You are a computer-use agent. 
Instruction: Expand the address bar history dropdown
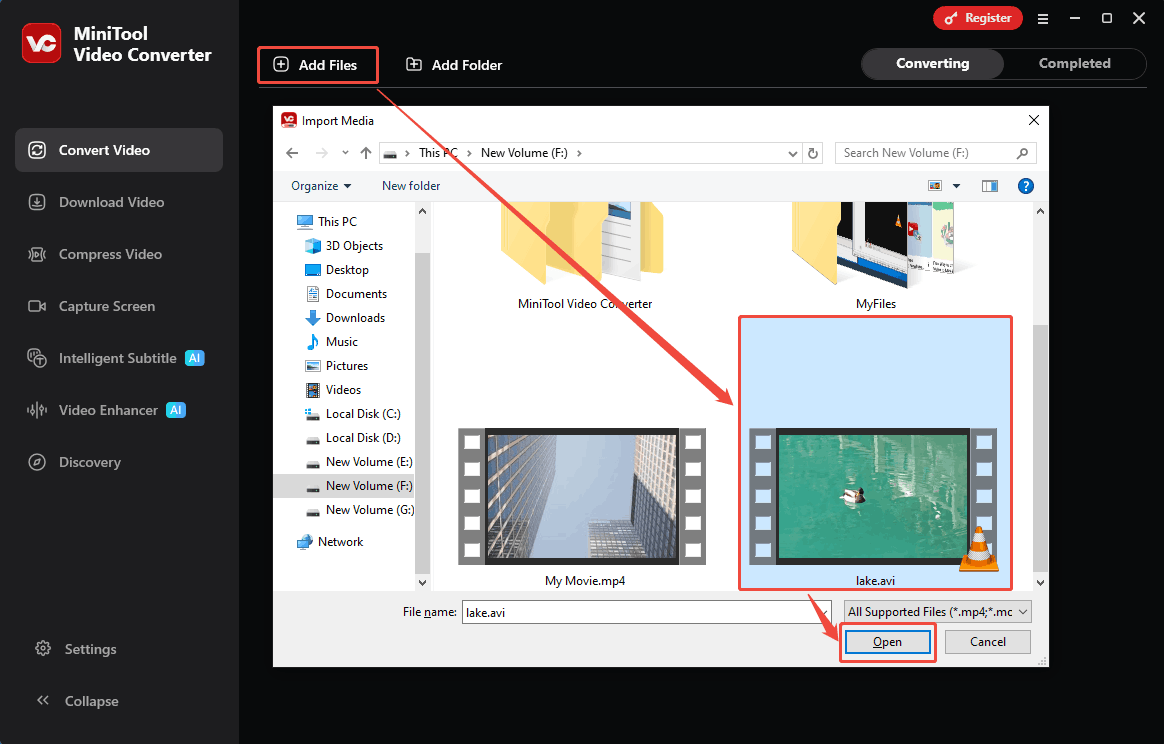(792, 154)
